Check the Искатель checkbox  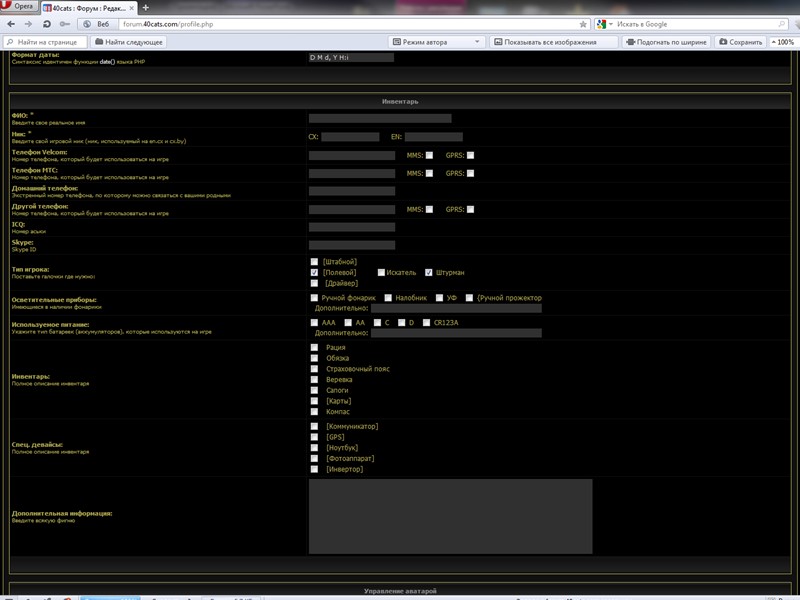tap(381, 272)
